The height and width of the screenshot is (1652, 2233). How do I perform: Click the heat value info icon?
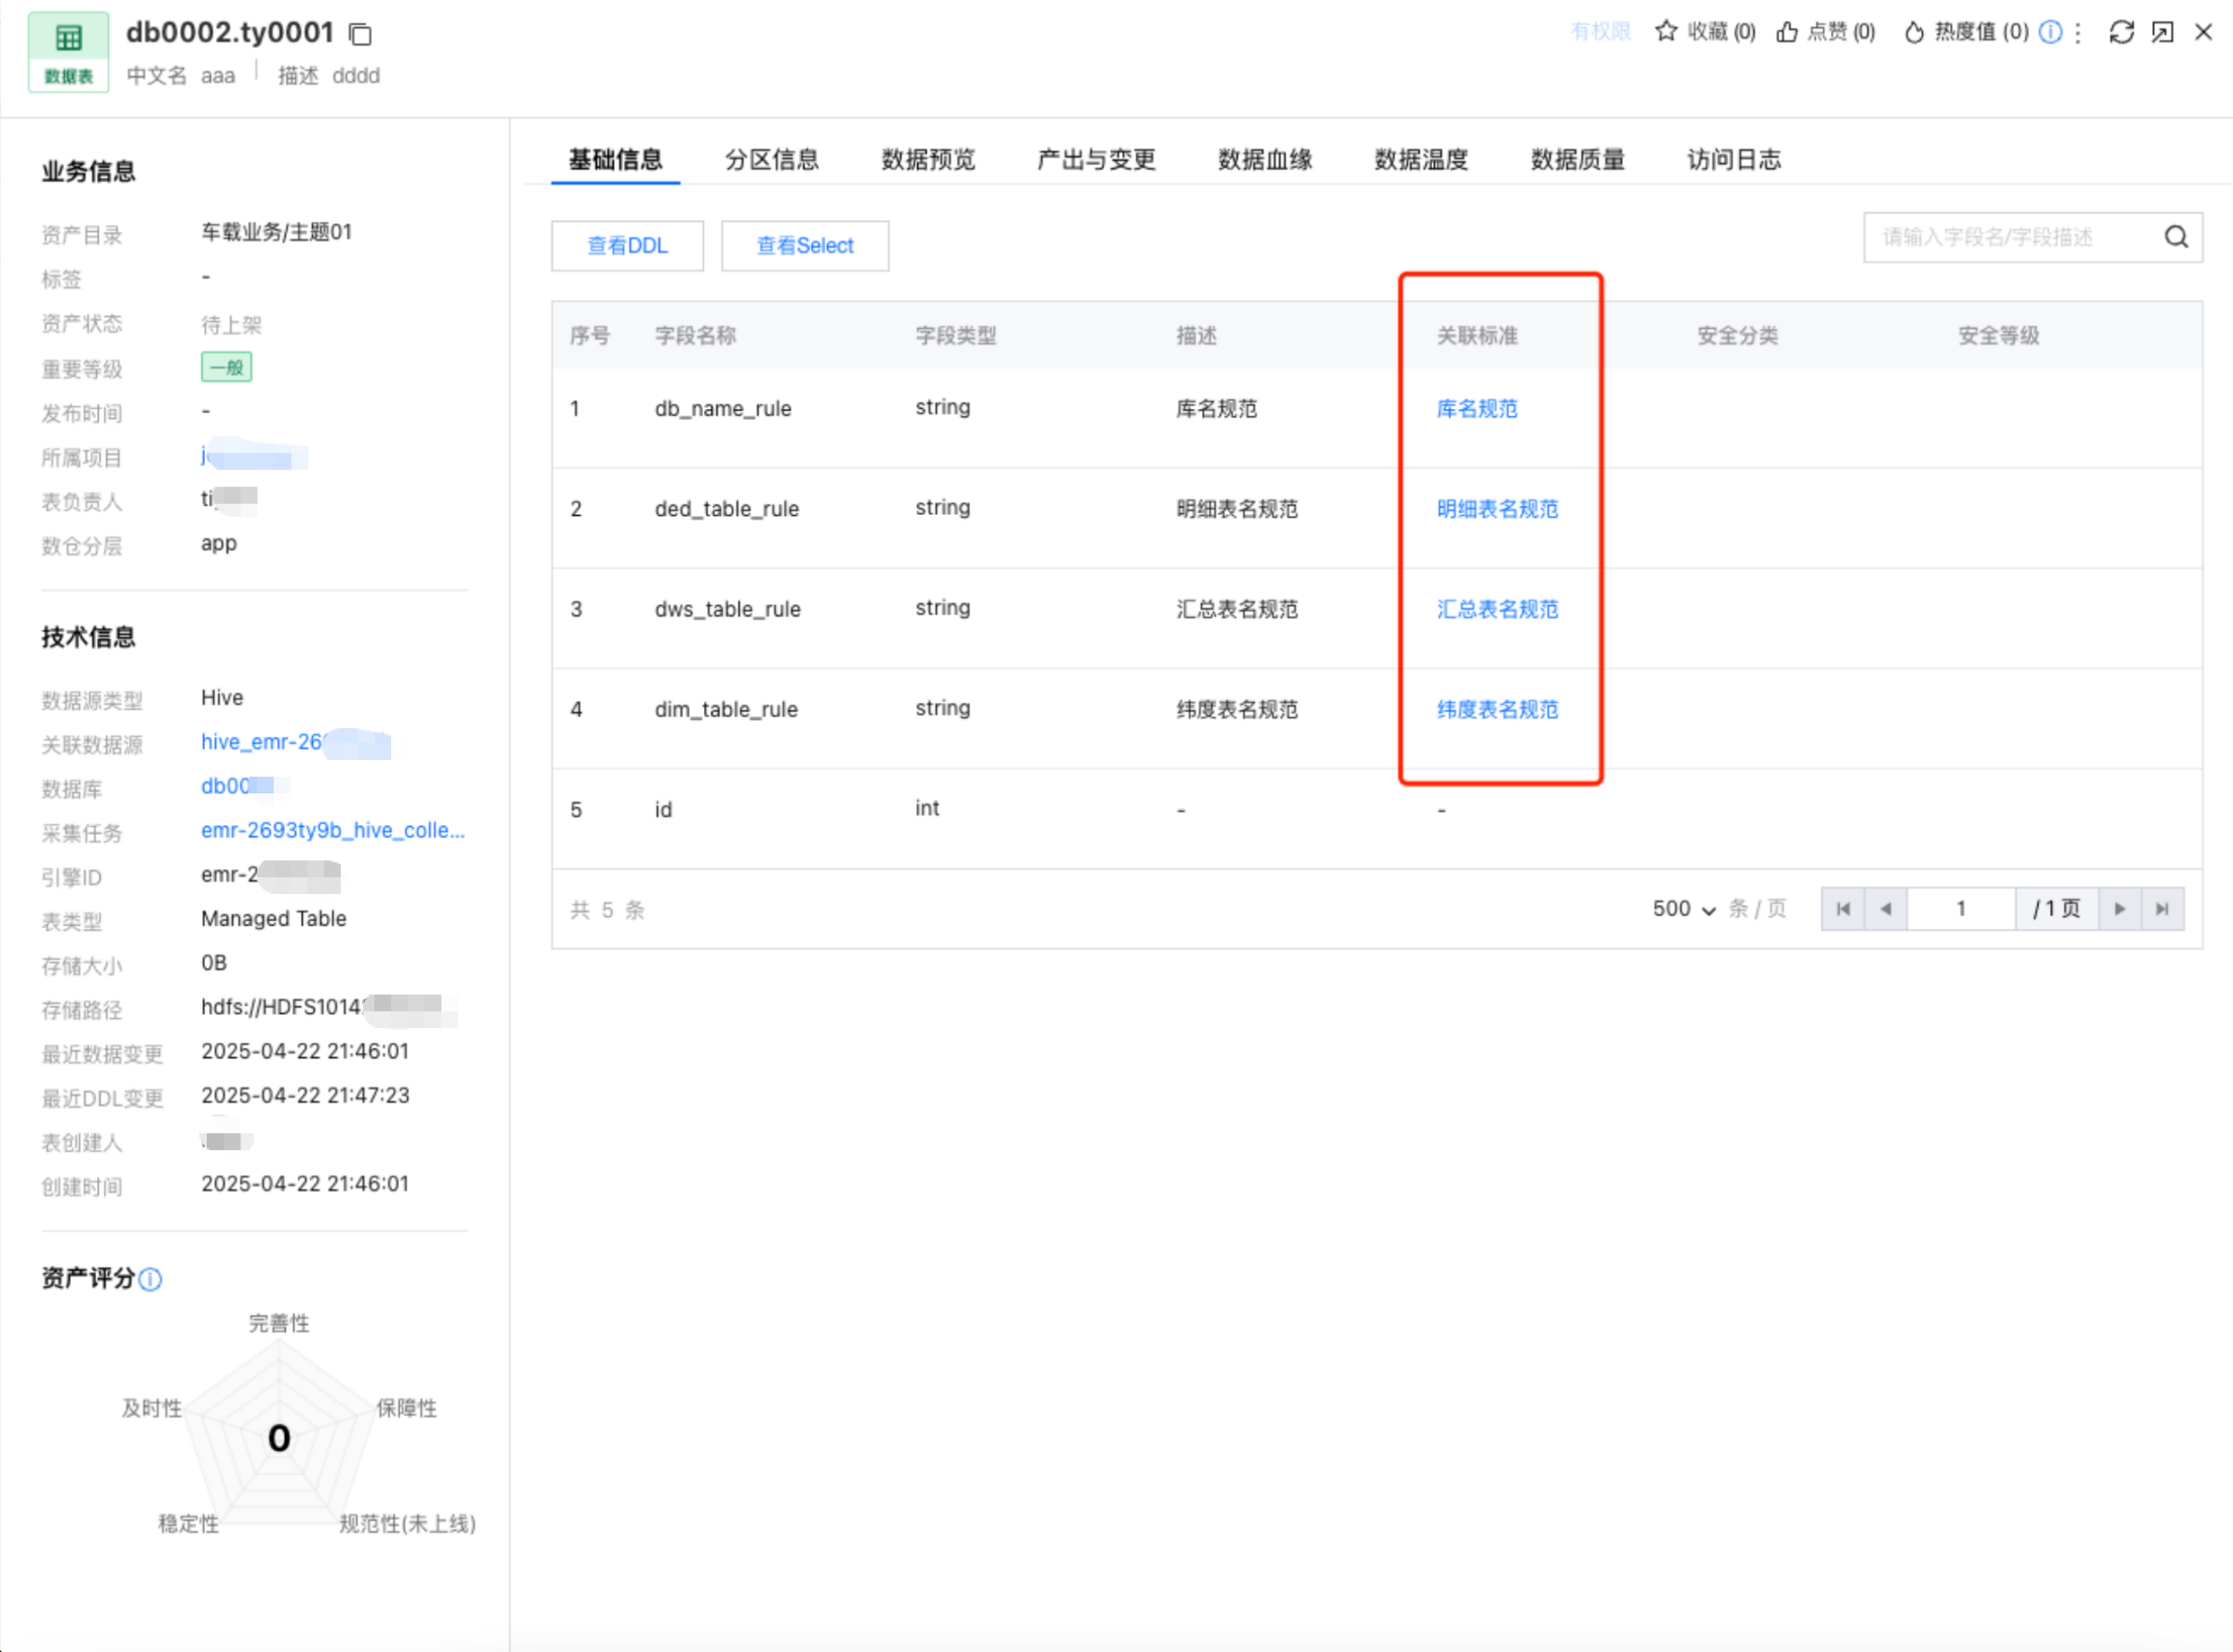point(2050,32)
